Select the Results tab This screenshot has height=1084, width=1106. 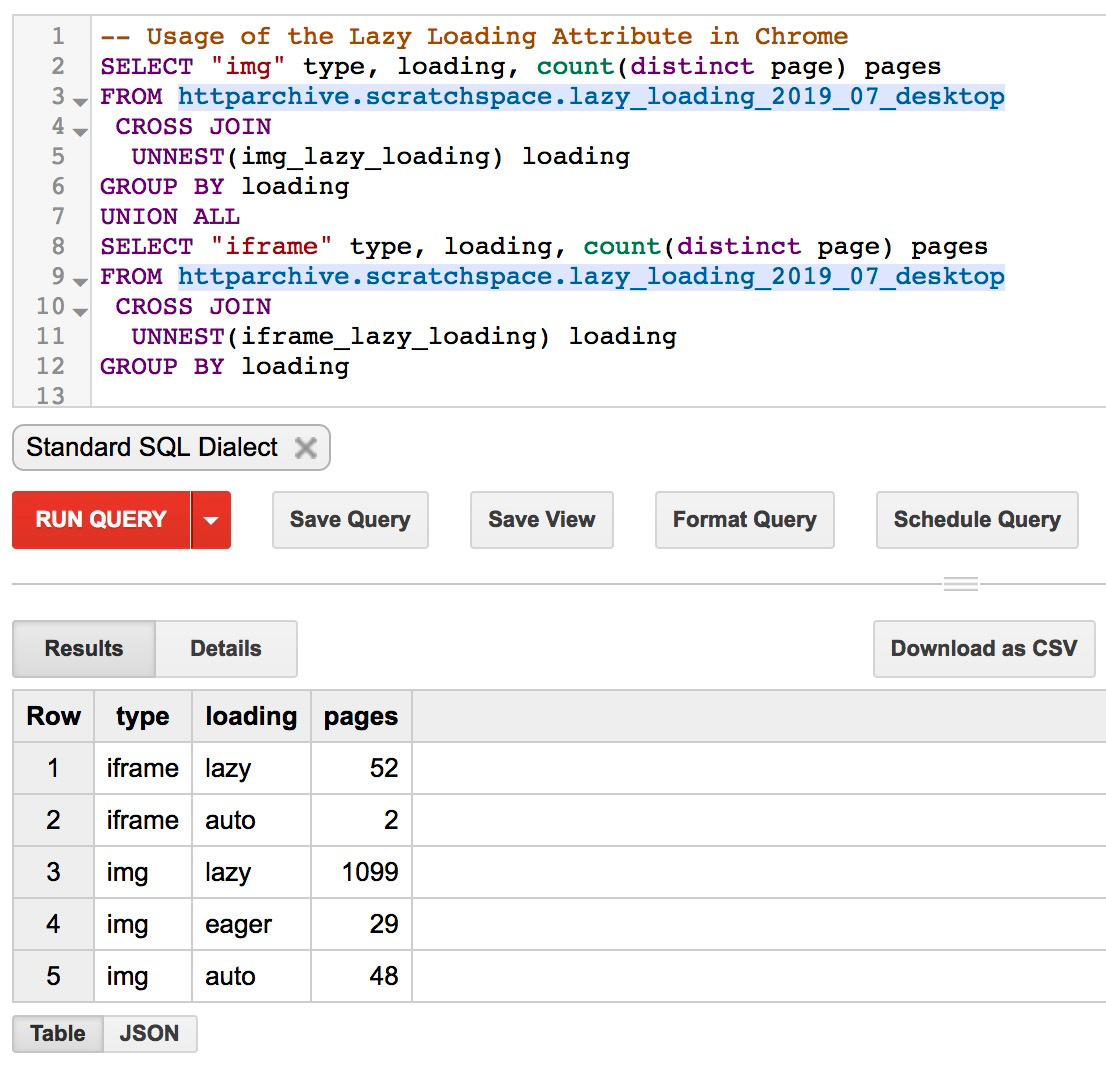point(84,648)
